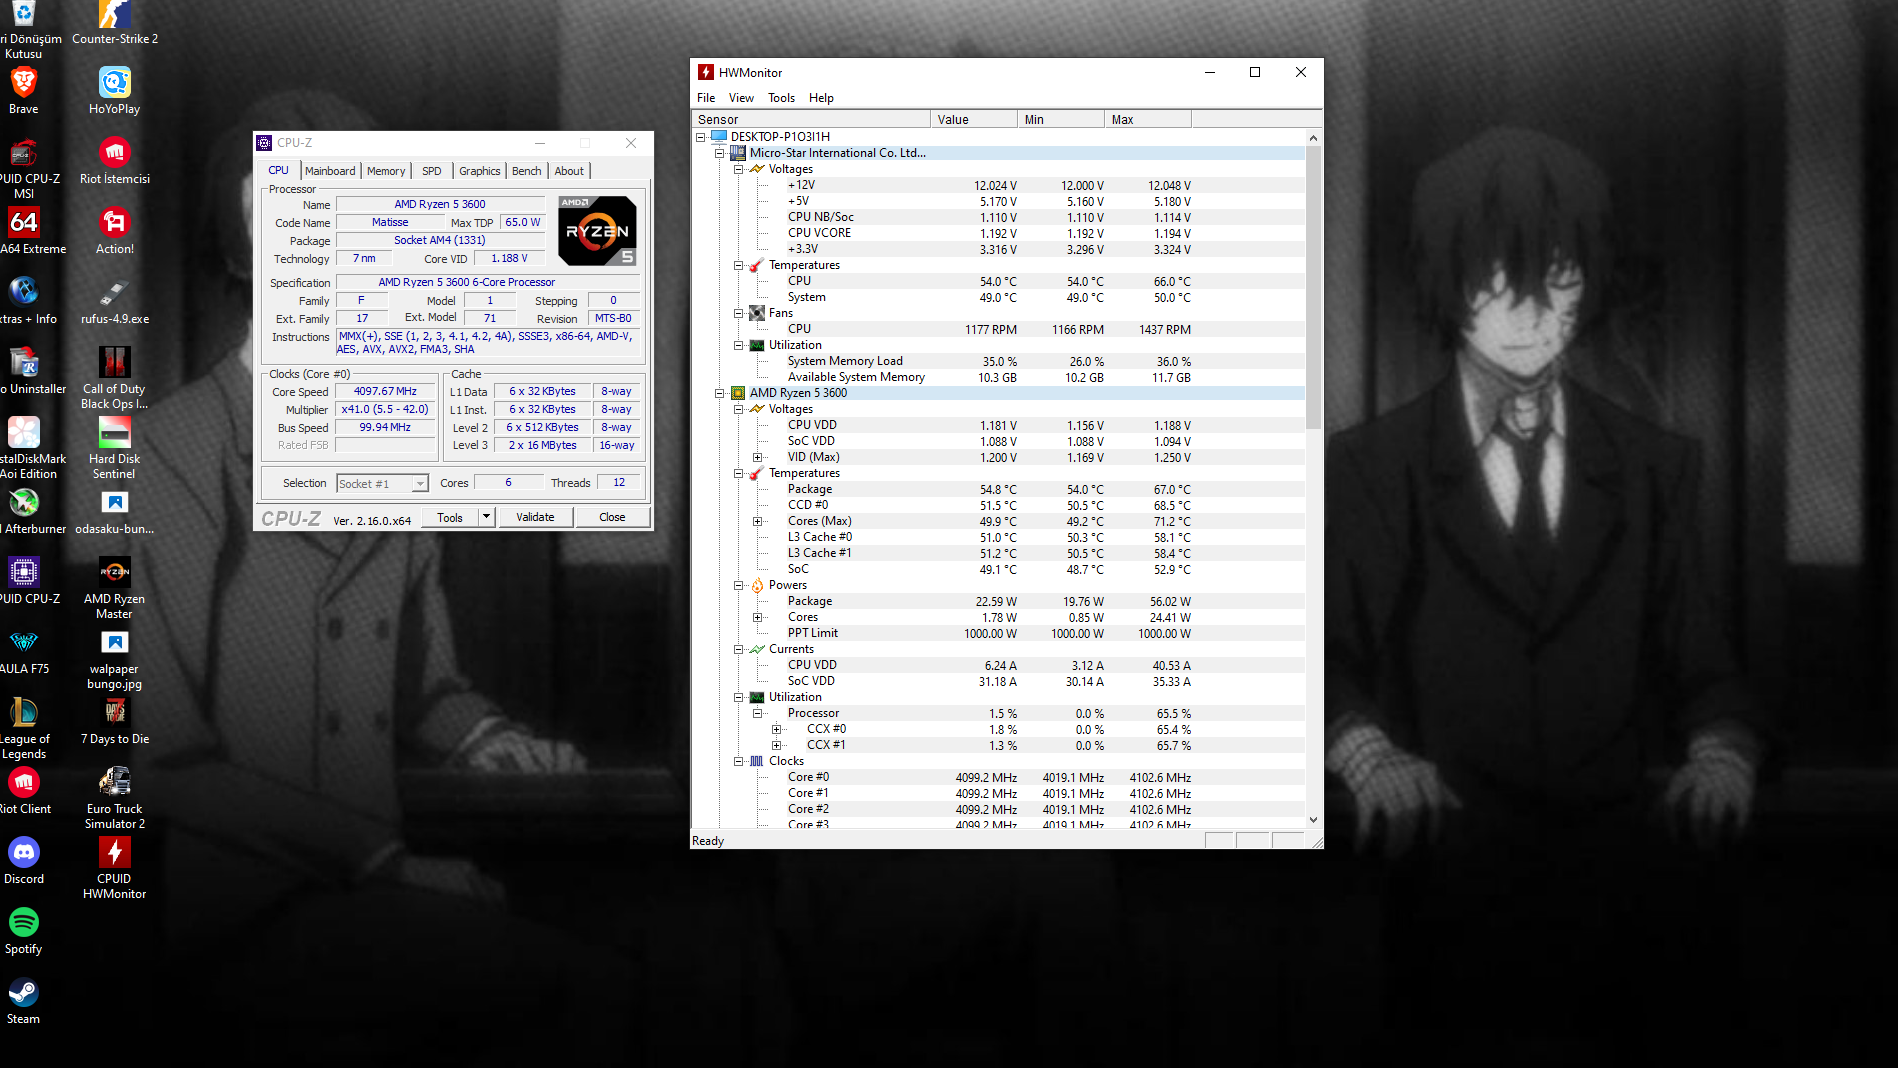Click the scroll up arrow in HWMonitor
Viewport: 1898px width, 1068px height.
(1313, 138)
